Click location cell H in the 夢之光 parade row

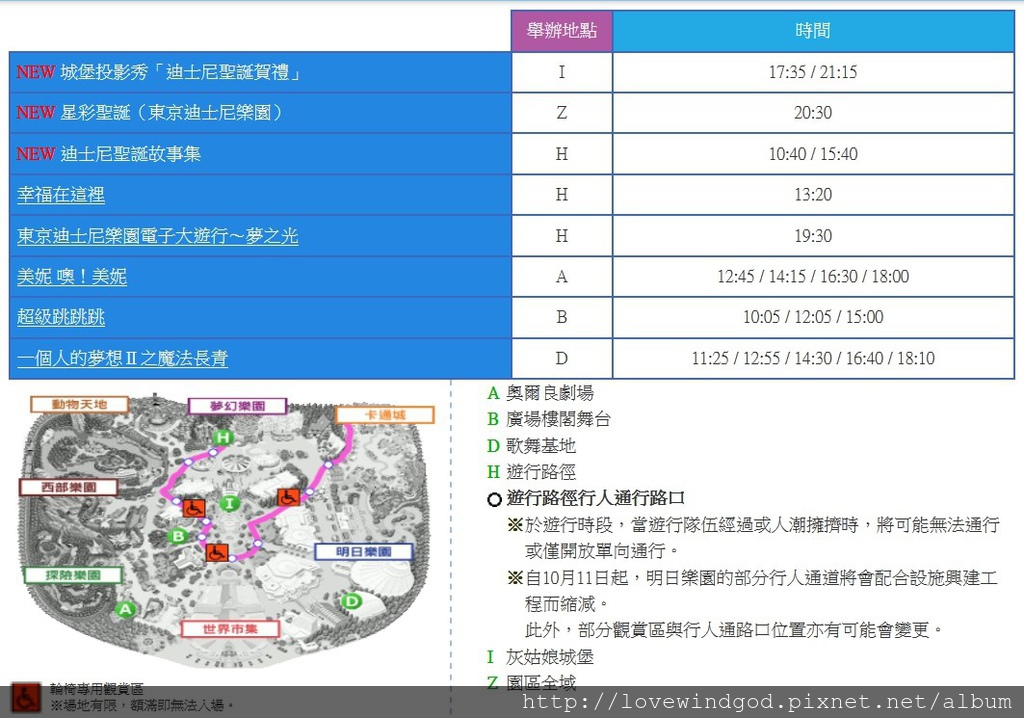(x=562, y=236)
